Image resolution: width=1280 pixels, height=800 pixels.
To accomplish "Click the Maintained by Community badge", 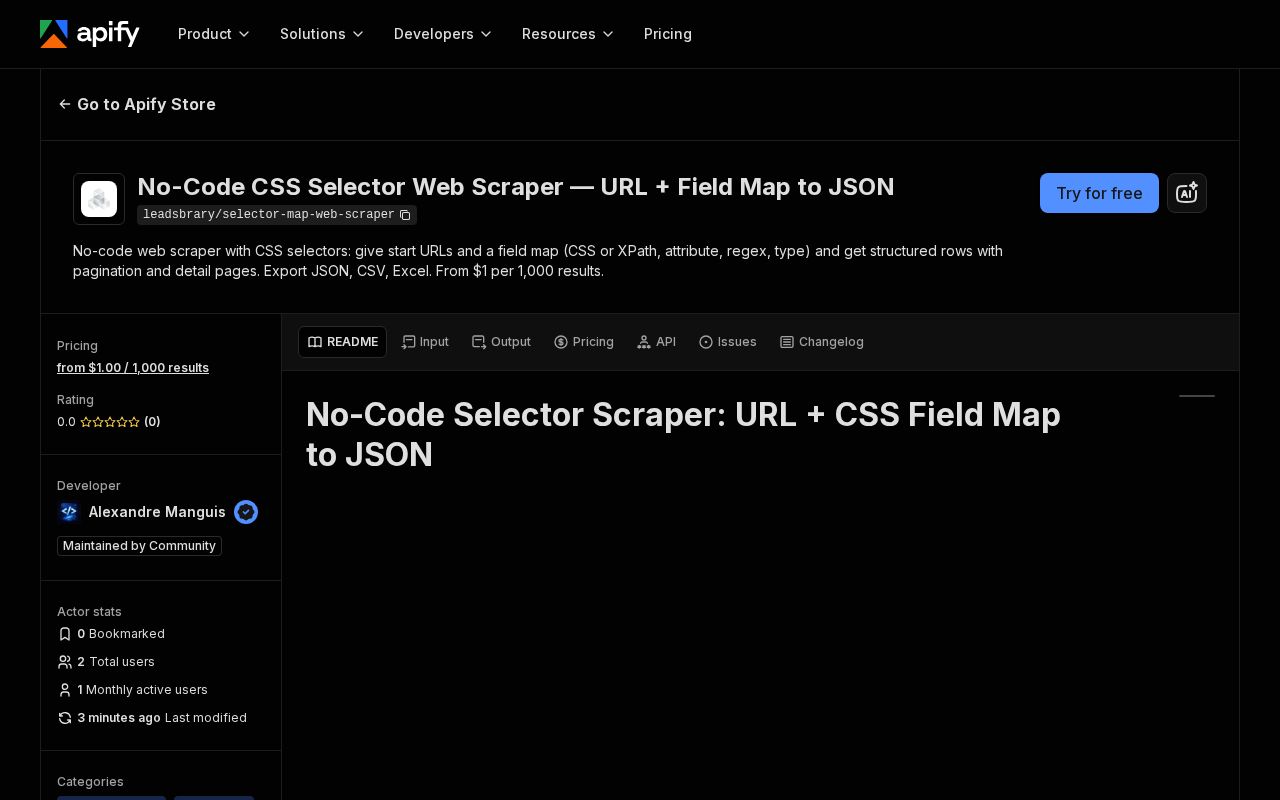I will pos(139,546).
